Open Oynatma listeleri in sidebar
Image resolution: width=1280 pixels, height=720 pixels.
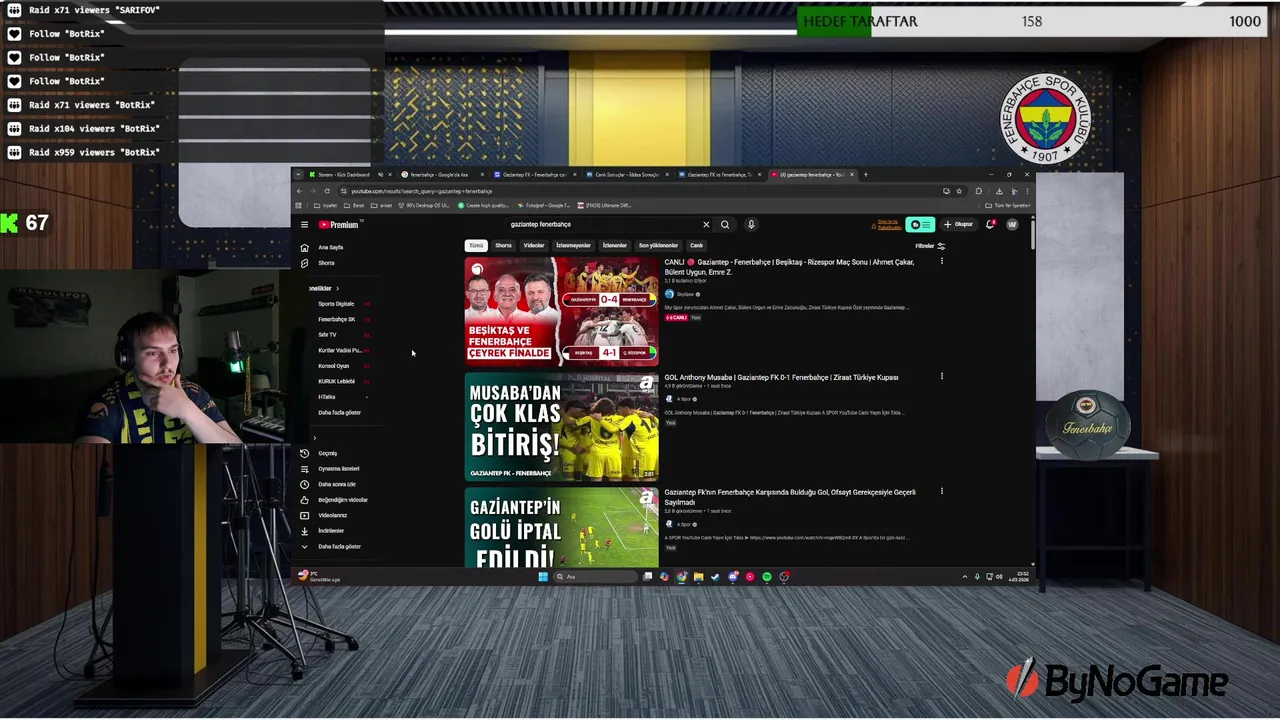coord(338,468)
